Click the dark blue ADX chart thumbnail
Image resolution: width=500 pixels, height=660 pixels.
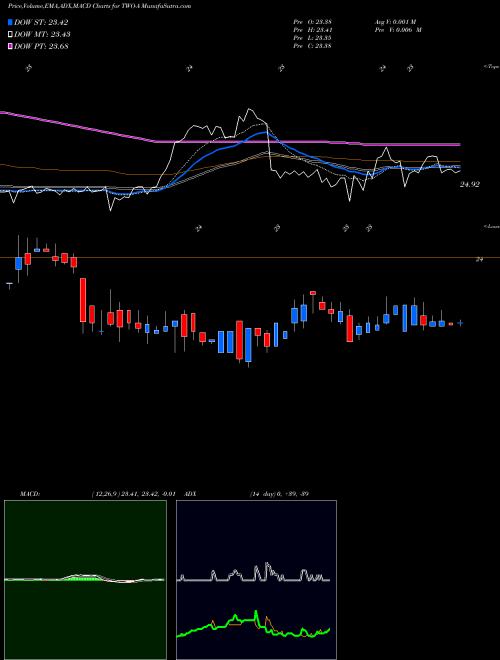[x=256, y=580]
